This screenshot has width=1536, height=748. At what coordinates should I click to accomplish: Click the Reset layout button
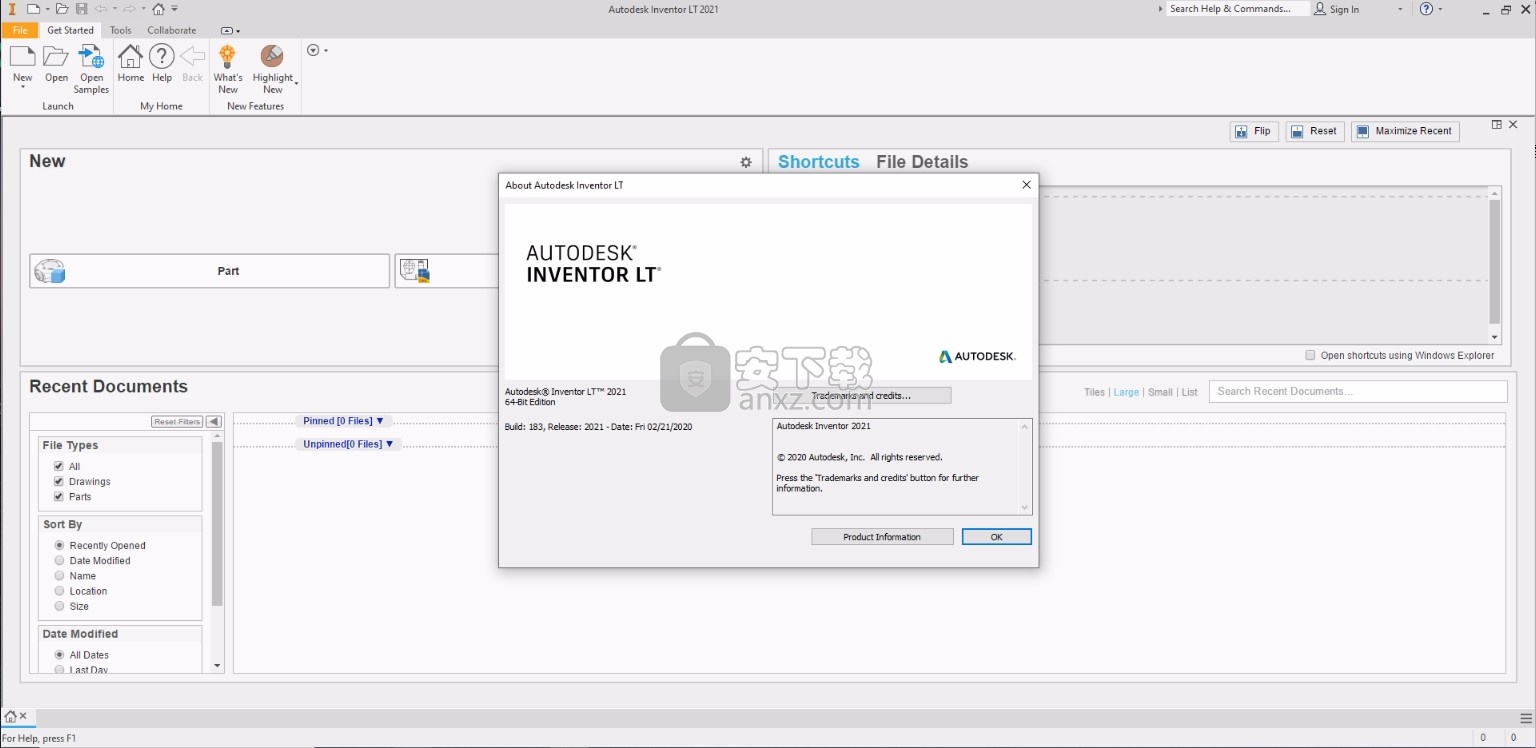pos(1314,131)
